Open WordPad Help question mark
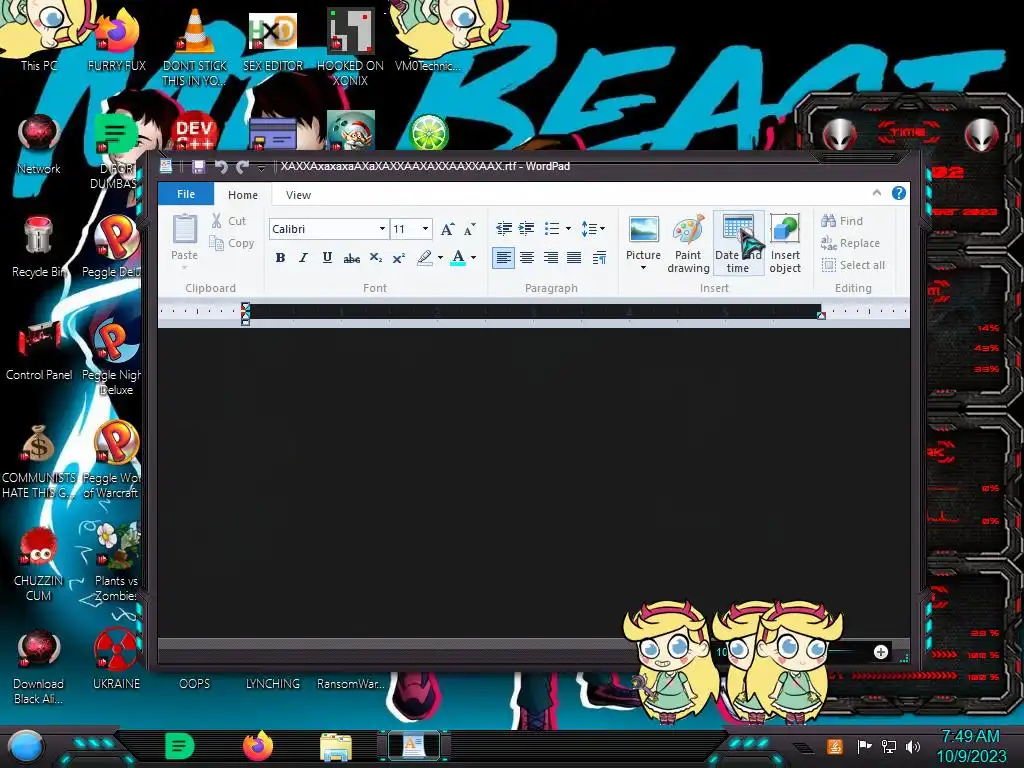The image size is (1024, 768). pos(899,193)
